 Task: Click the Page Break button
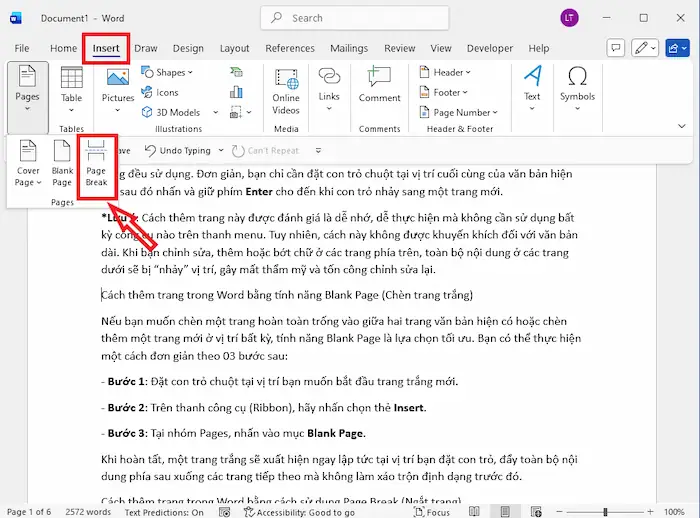(96, 165)
